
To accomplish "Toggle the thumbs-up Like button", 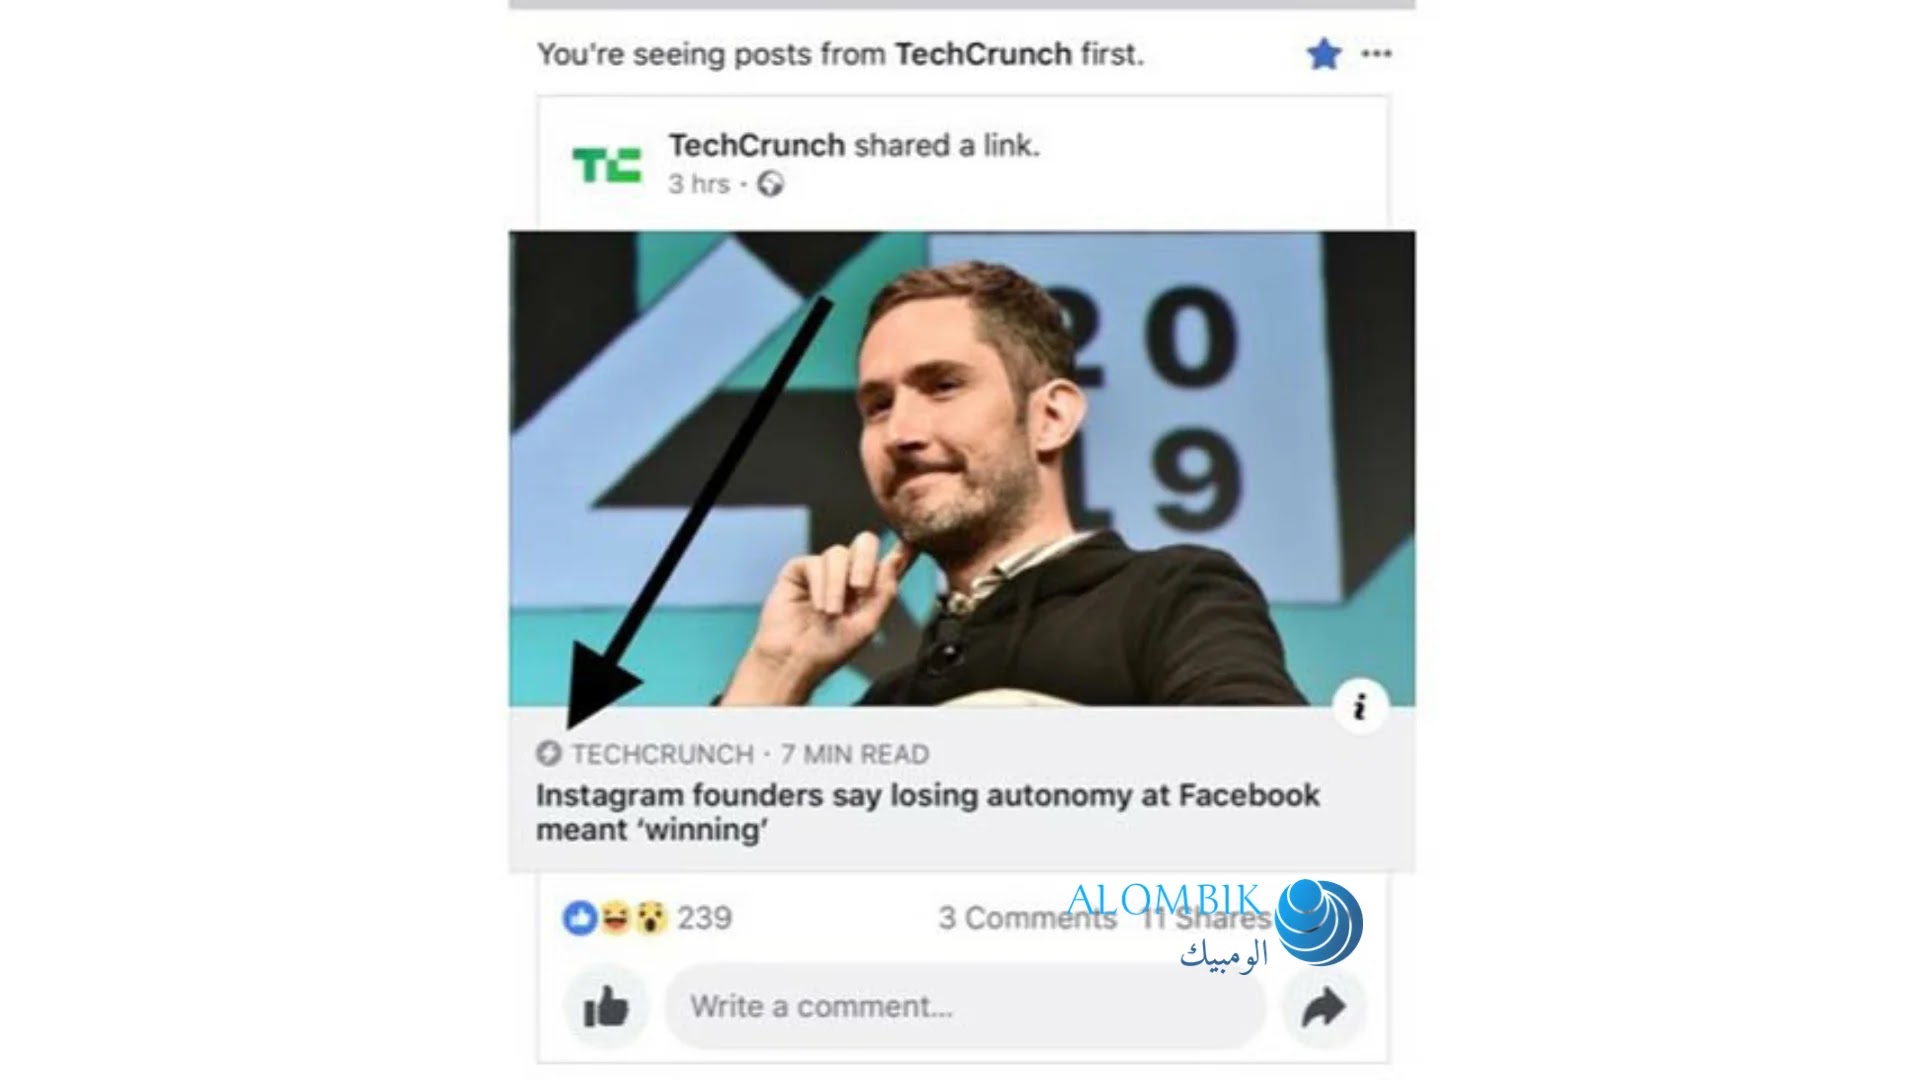I will pos(606,1007).
